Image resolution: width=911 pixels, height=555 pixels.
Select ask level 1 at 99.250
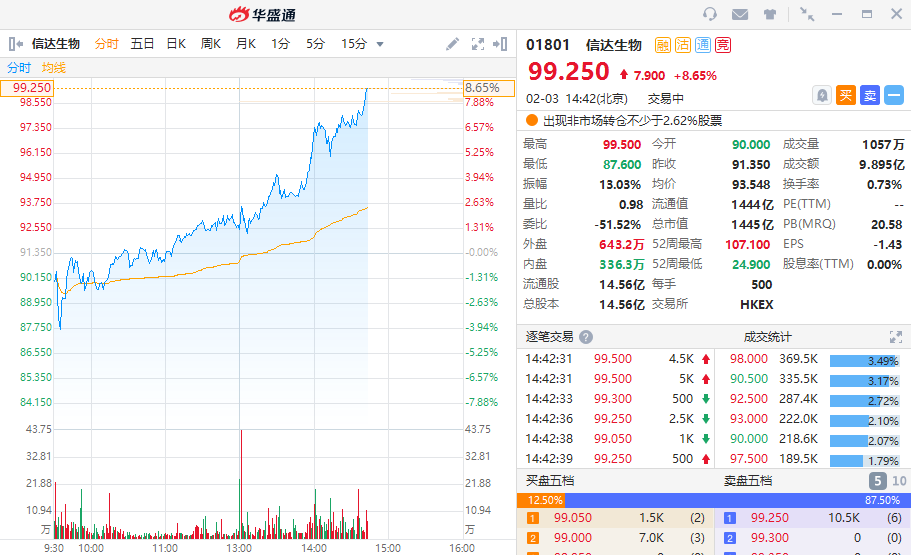[813, 518]
